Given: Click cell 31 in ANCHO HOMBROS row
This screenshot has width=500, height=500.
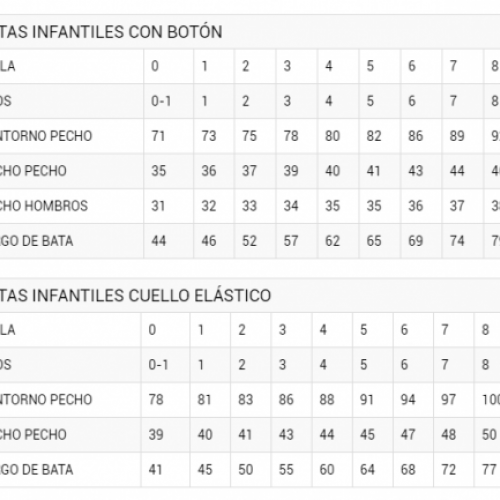Looking at the screenshot, I should point(158,206).
